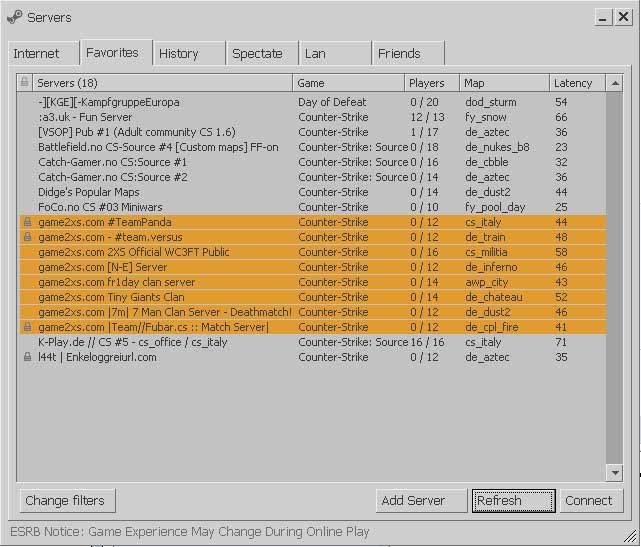Click the de_nukes_b8 map cell

(497, 147)
